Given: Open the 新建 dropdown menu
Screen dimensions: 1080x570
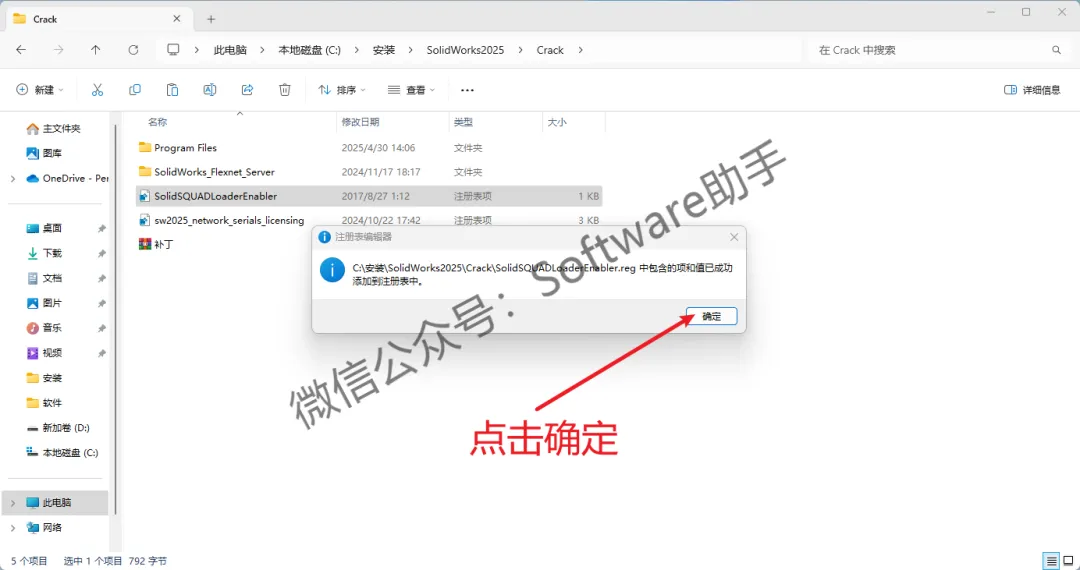Looking at the screenshot, I should click(40, 89).
